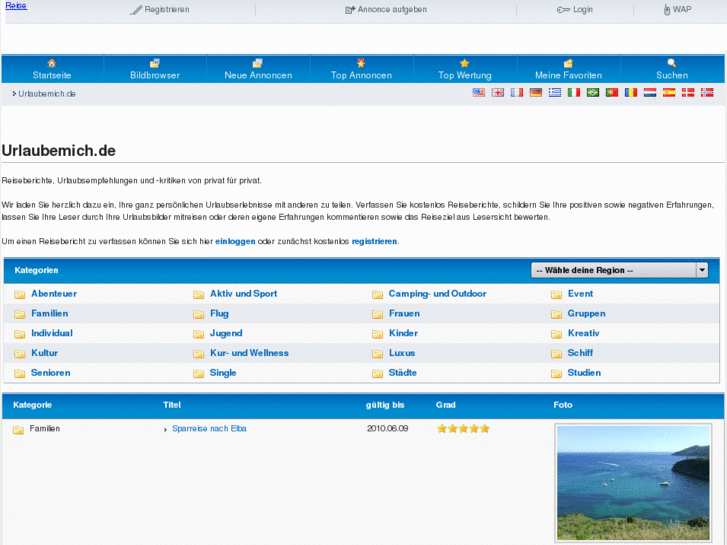Click the Elba coast photo thumbnail

[632, 483]
